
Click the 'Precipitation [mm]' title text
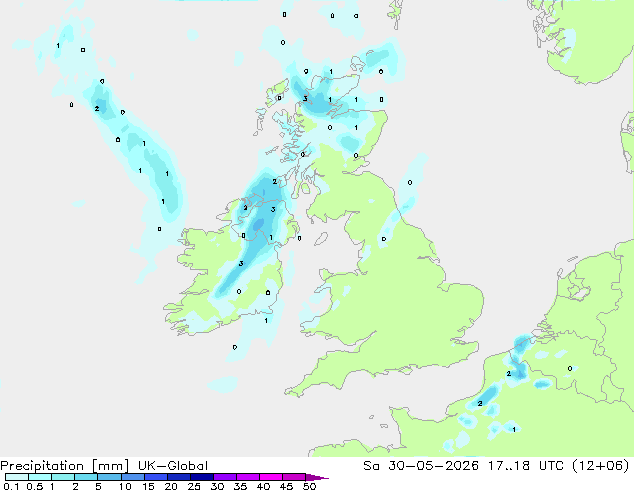65,466
